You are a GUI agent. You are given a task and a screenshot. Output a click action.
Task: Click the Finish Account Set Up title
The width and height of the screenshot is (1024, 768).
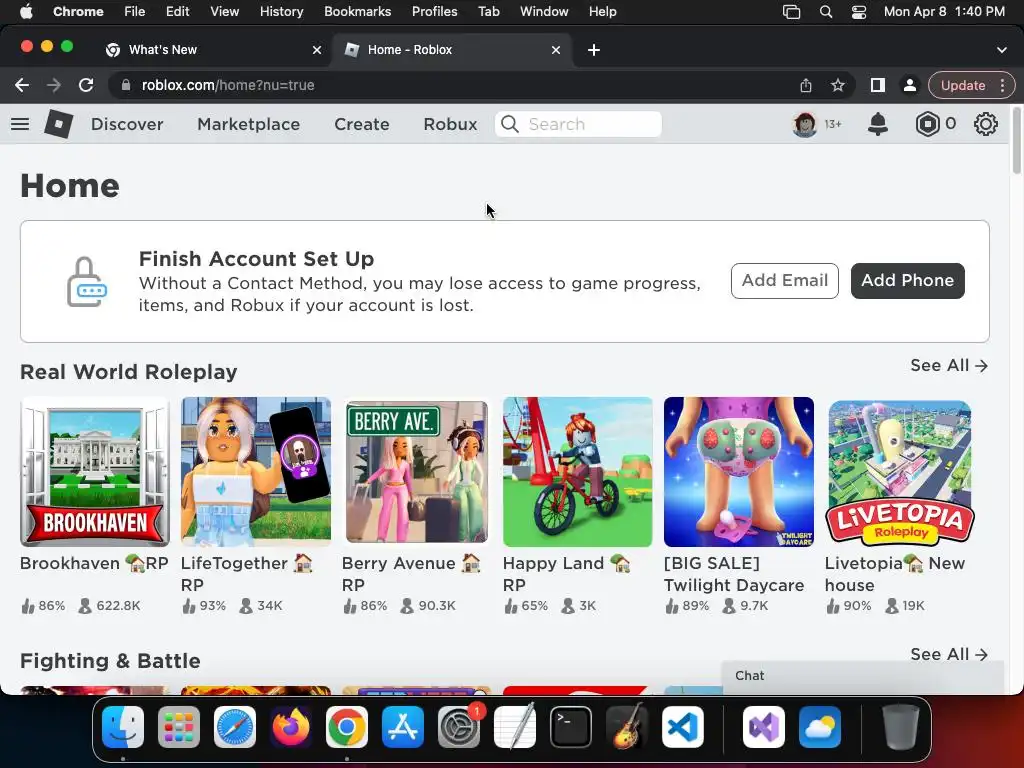[256, 259]
